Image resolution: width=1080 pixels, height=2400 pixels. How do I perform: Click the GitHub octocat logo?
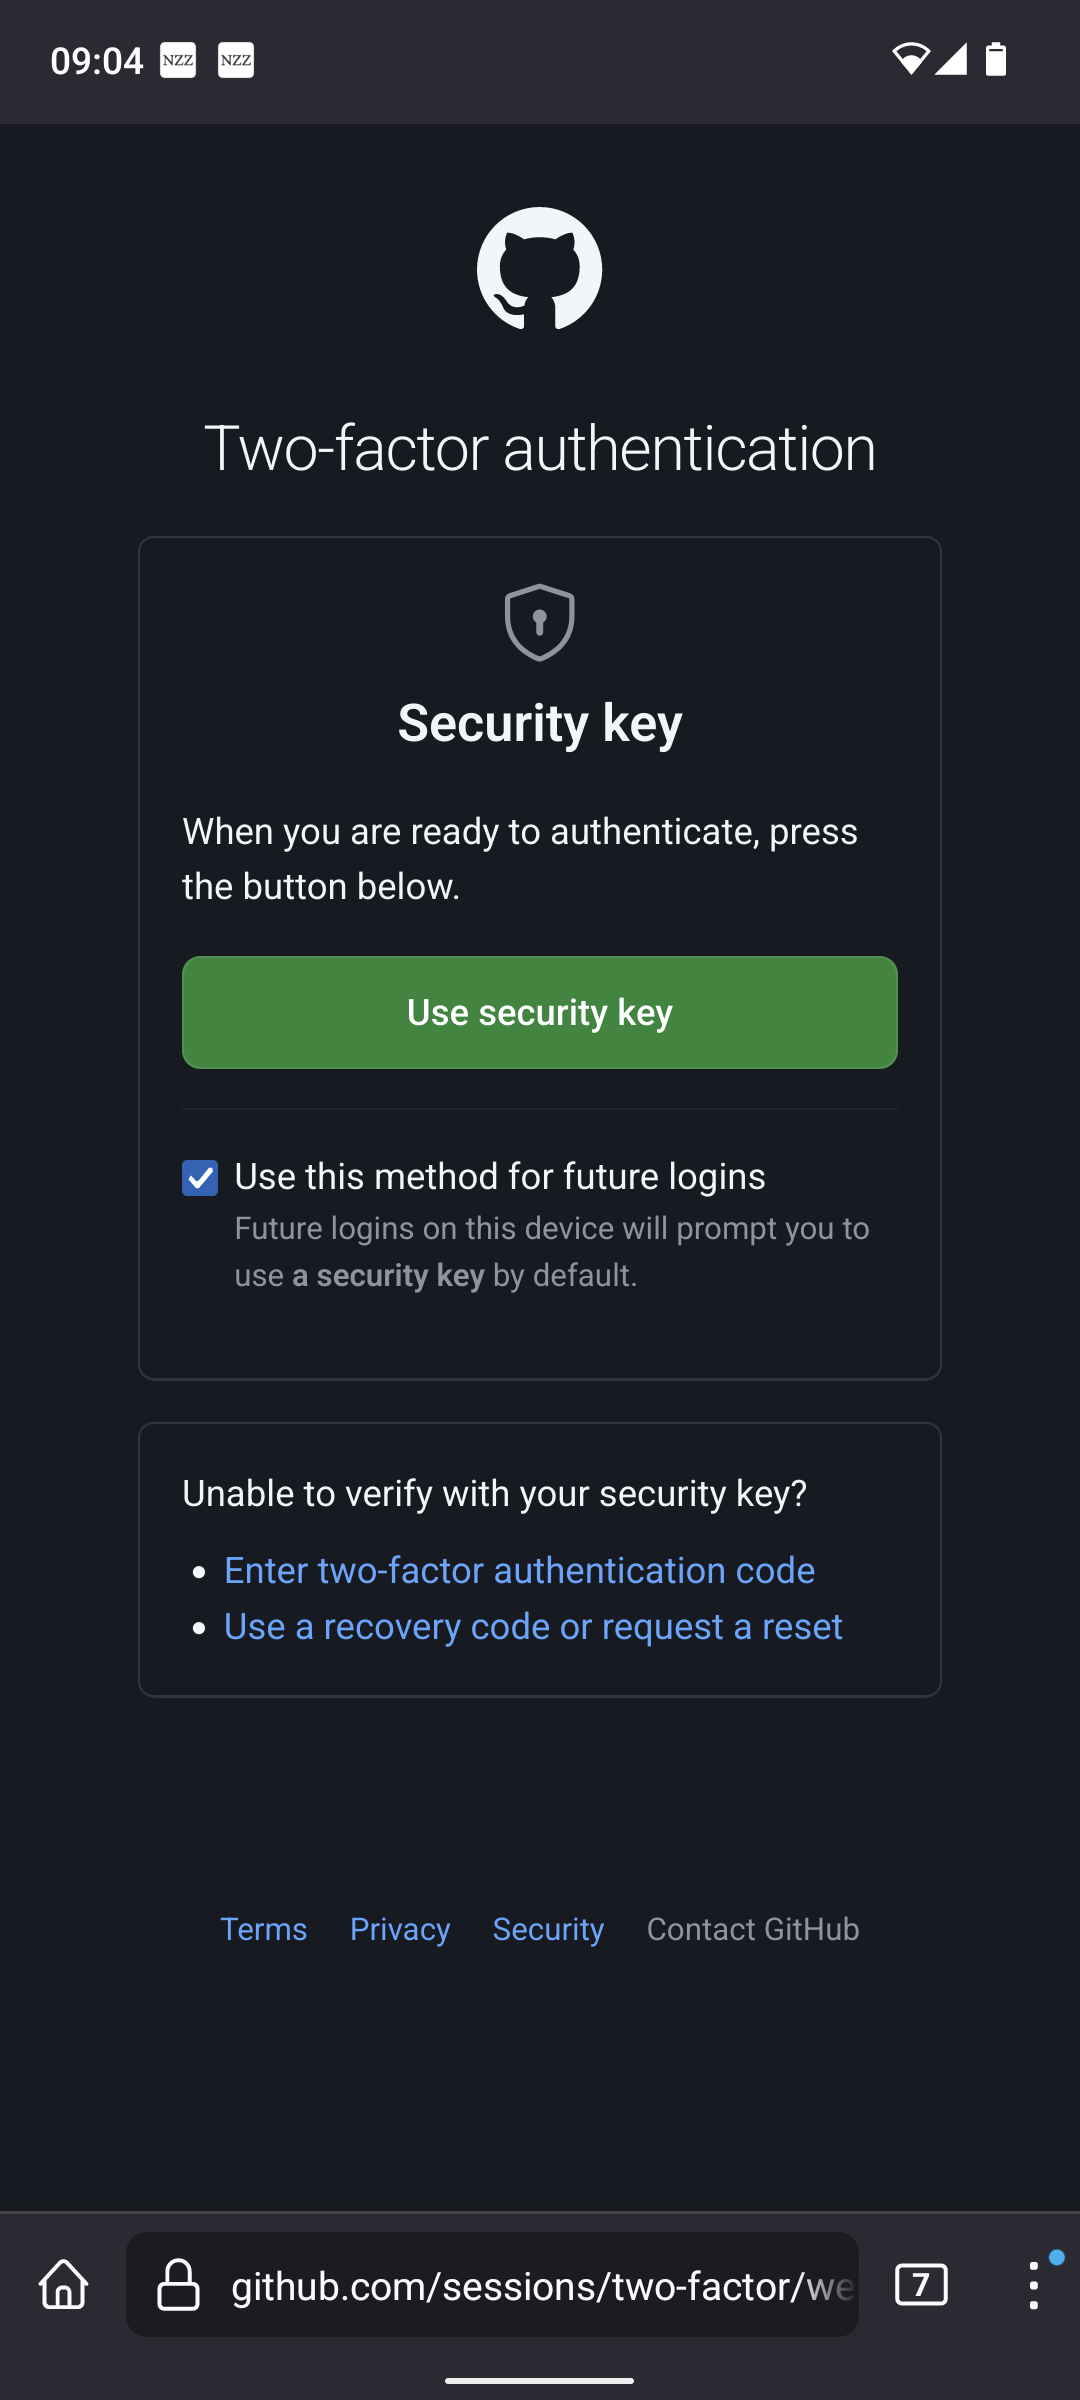click(540, 268)
